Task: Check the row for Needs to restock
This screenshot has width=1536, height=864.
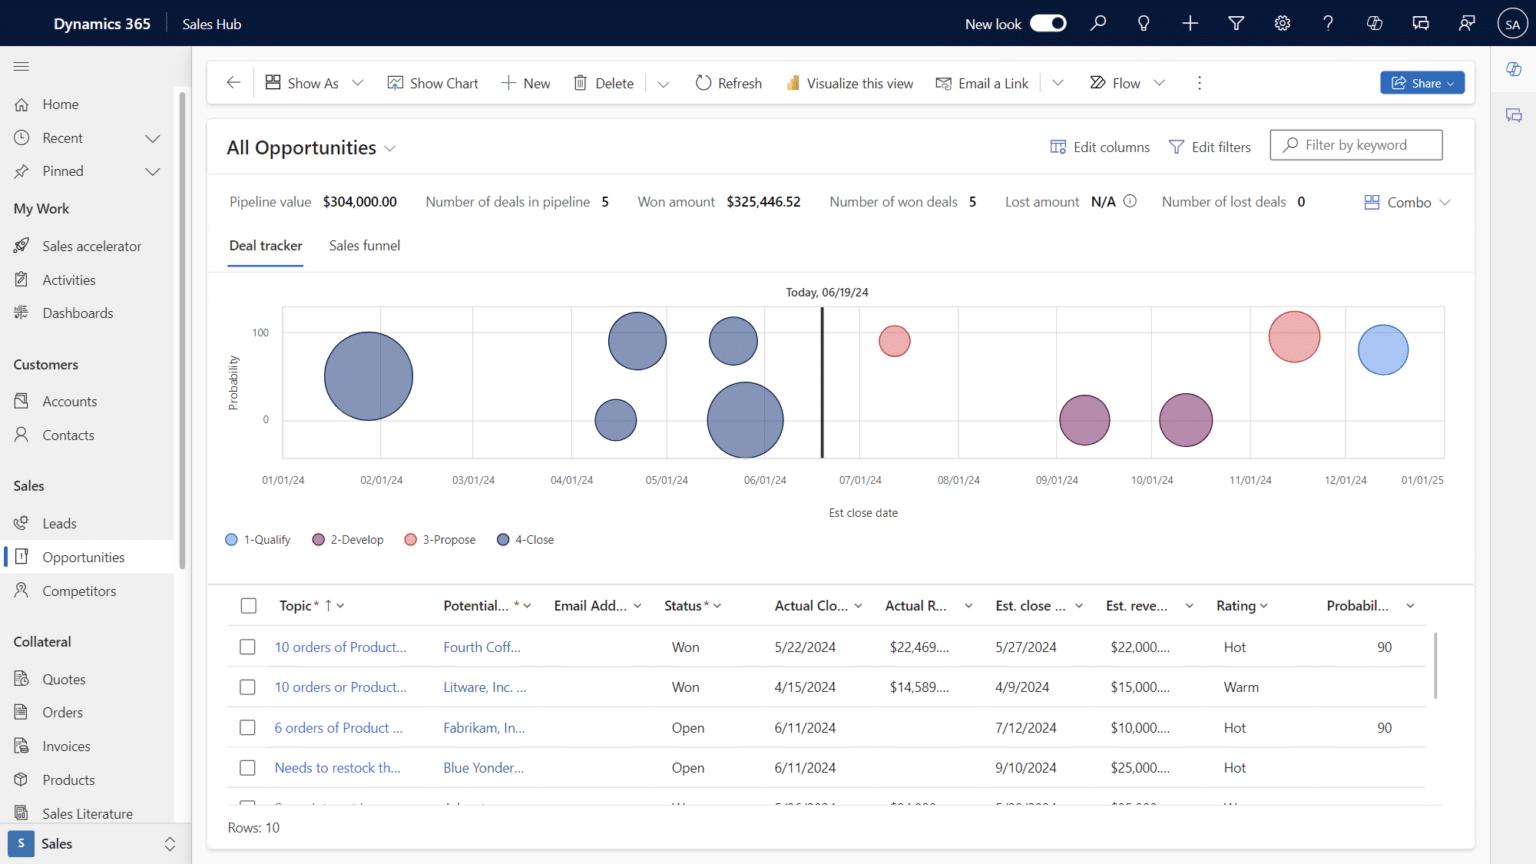Action: coord(247,767)
